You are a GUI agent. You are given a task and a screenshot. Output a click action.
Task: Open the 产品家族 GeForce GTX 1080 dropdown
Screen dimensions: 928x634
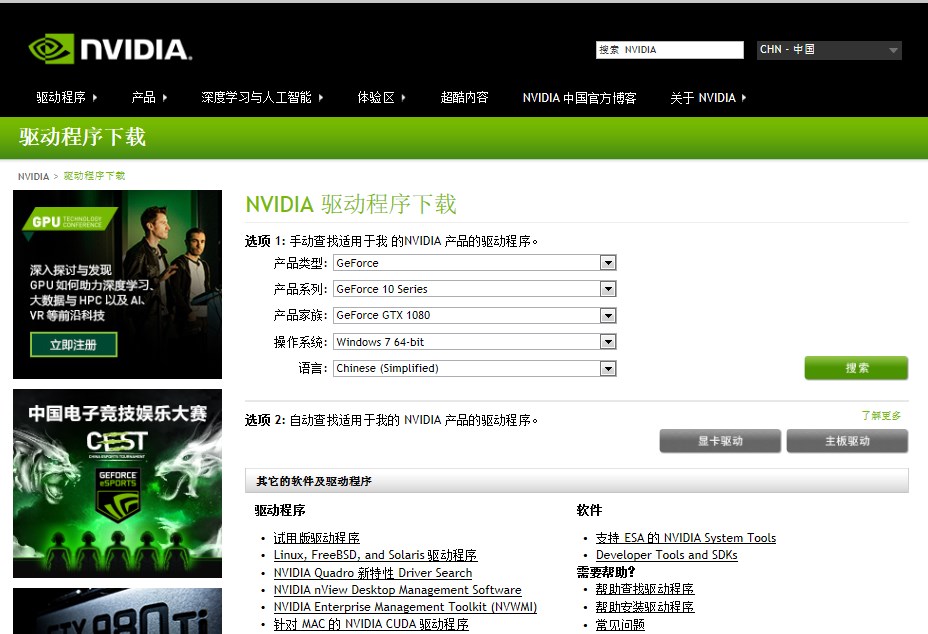475,316
